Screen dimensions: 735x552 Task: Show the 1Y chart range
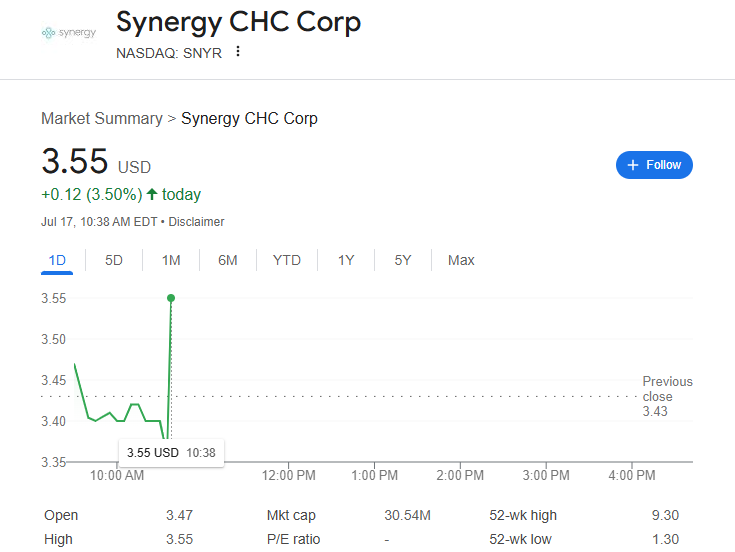click(x=346, y=260)
